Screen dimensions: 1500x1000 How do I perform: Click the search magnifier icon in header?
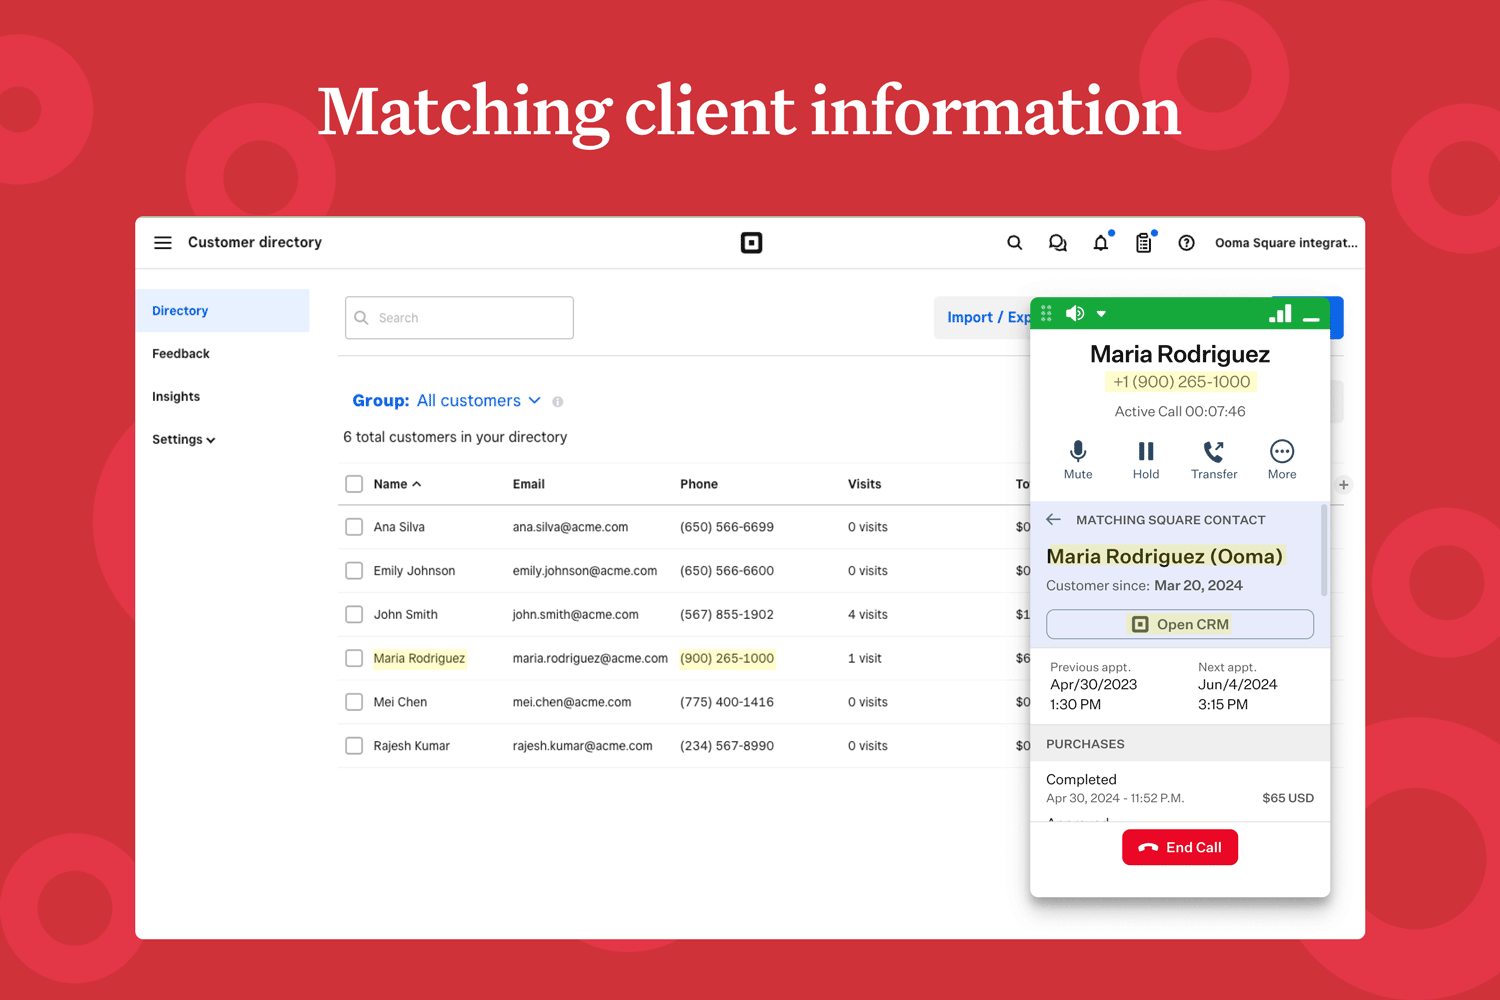[x=1014, y=243]
